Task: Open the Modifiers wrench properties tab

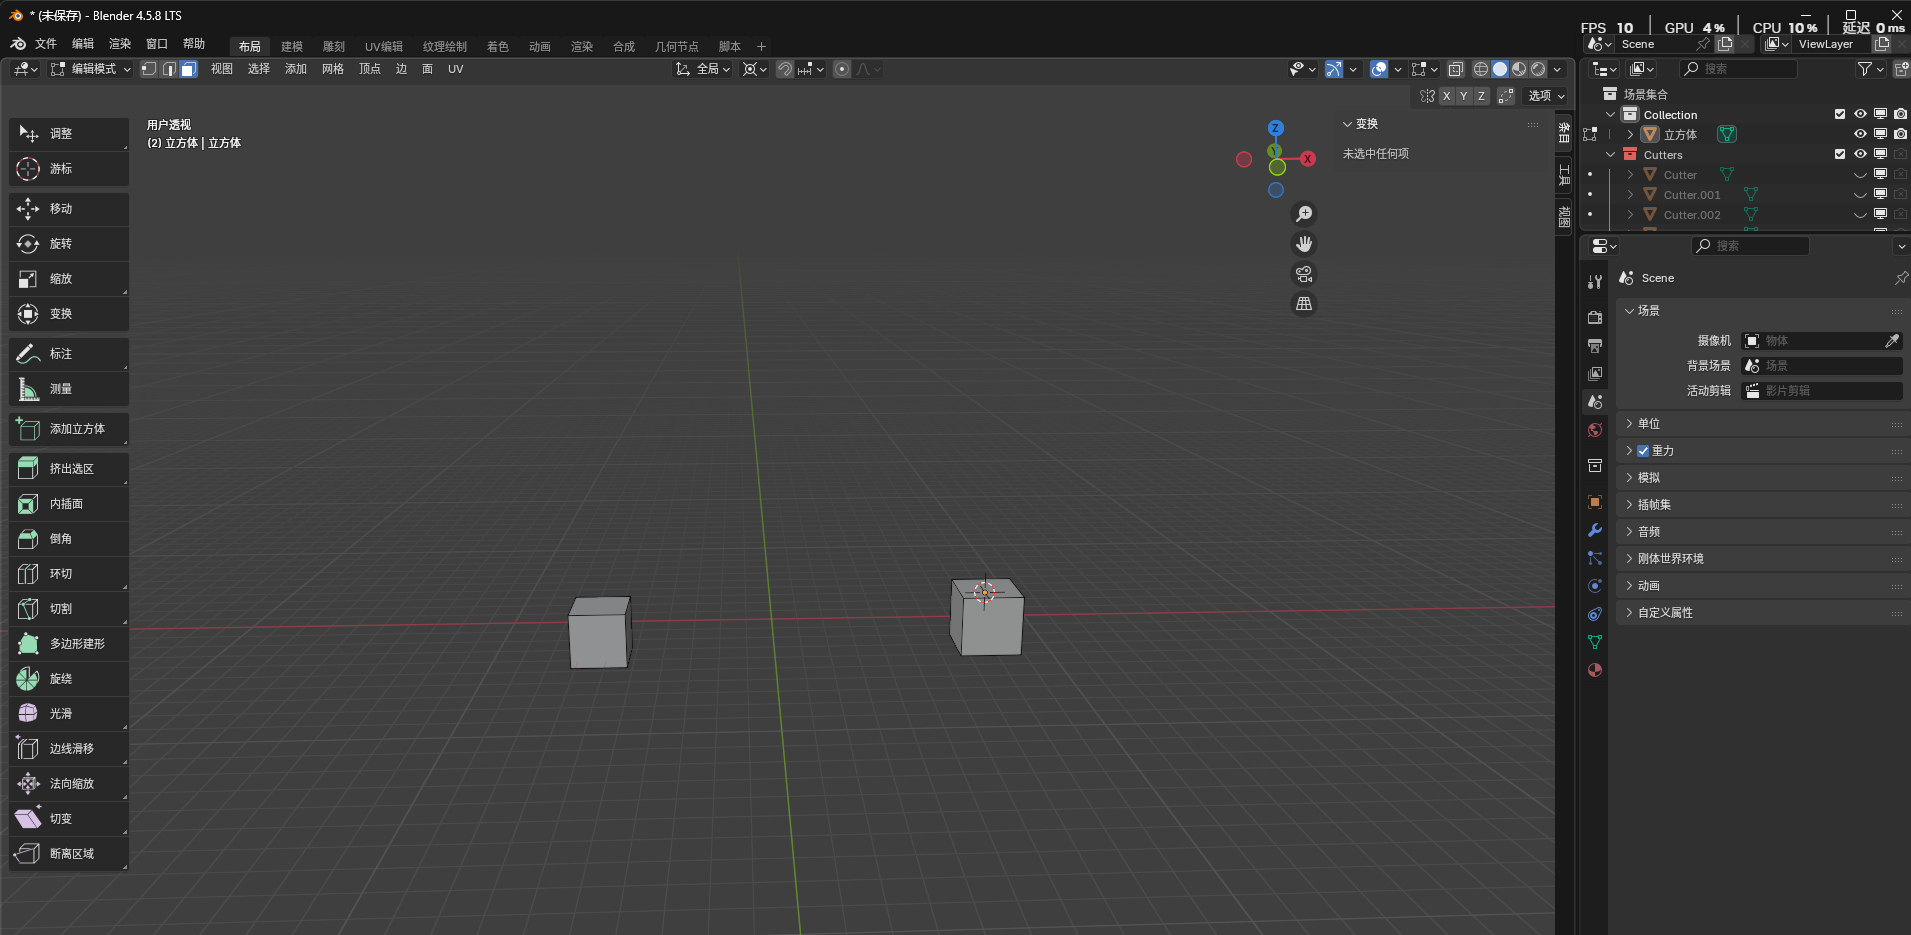Action: (x=1595, y=530)
